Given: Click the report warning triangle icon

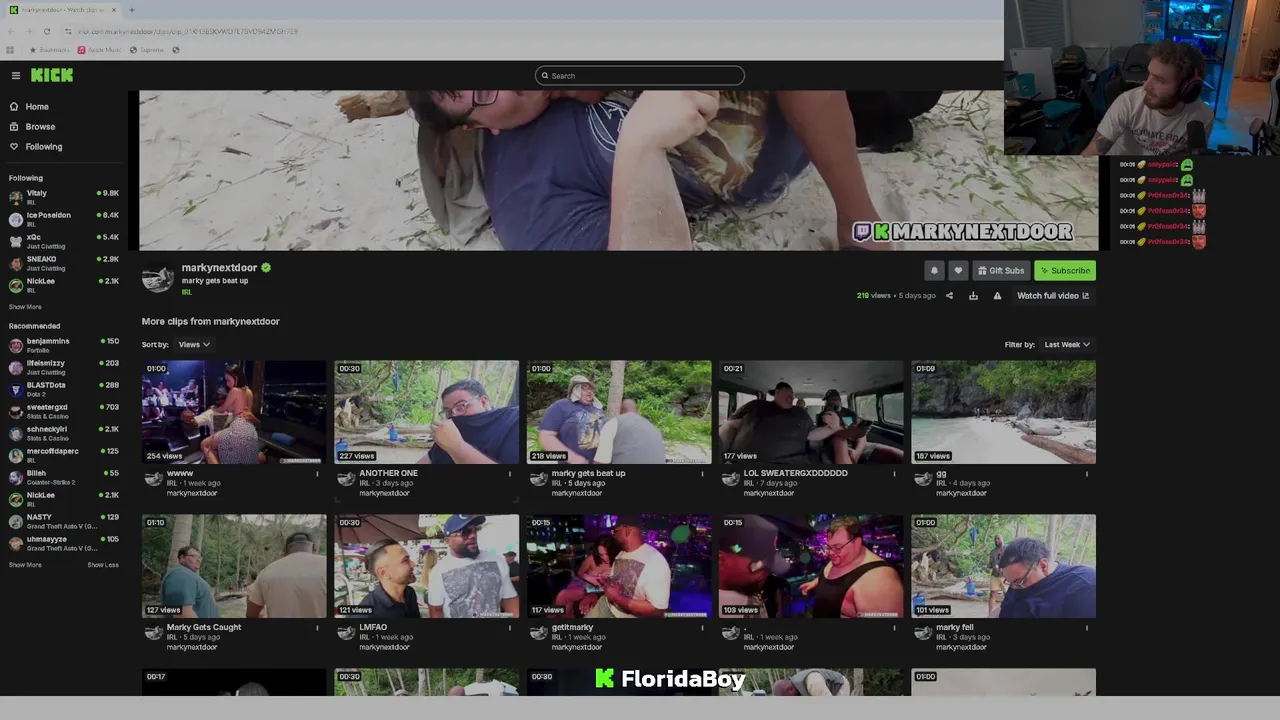Looking at the screenshot, I should pos(997,296).
